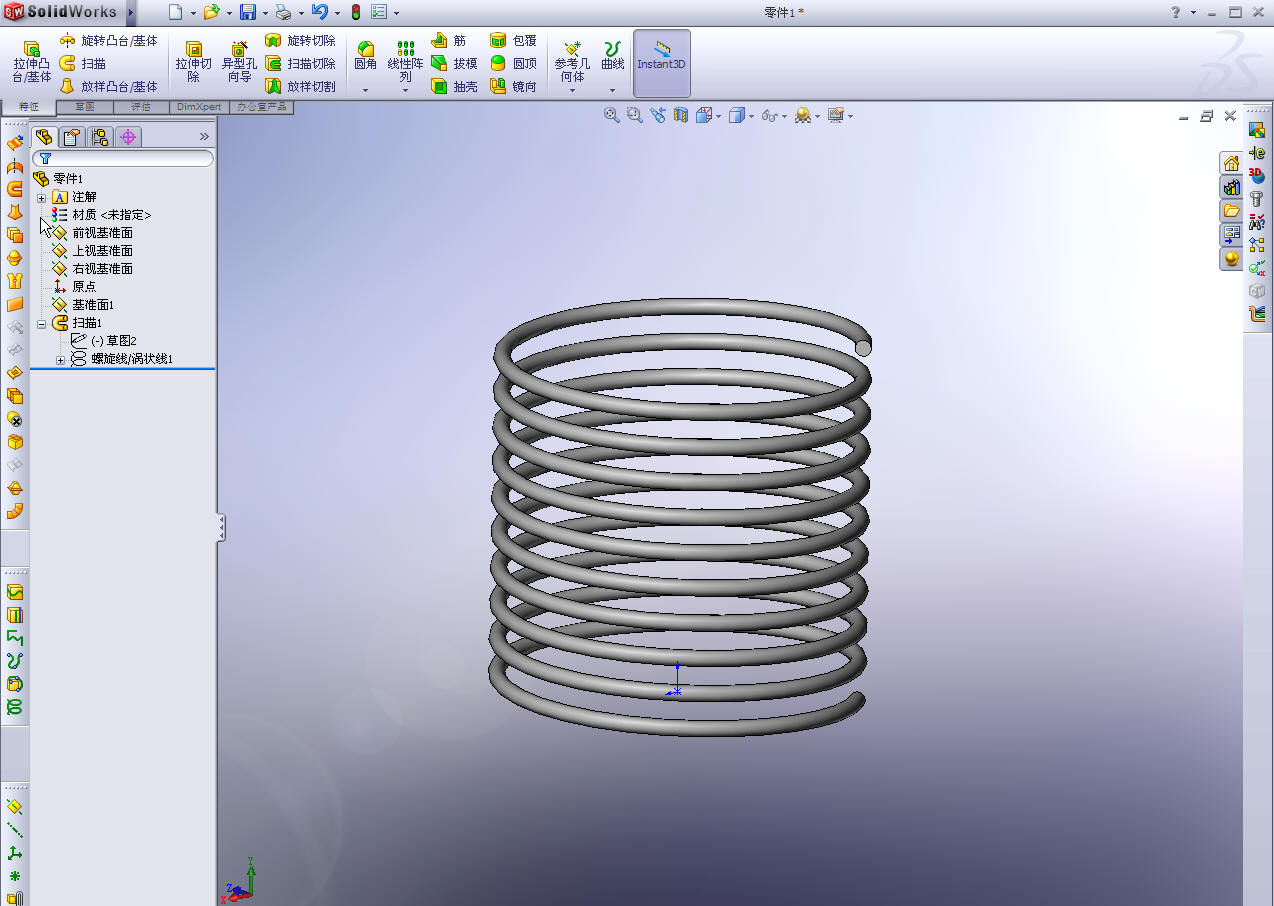Select 扫描切除 swept cut tool
1274x906 pixels.
point(300,63)
